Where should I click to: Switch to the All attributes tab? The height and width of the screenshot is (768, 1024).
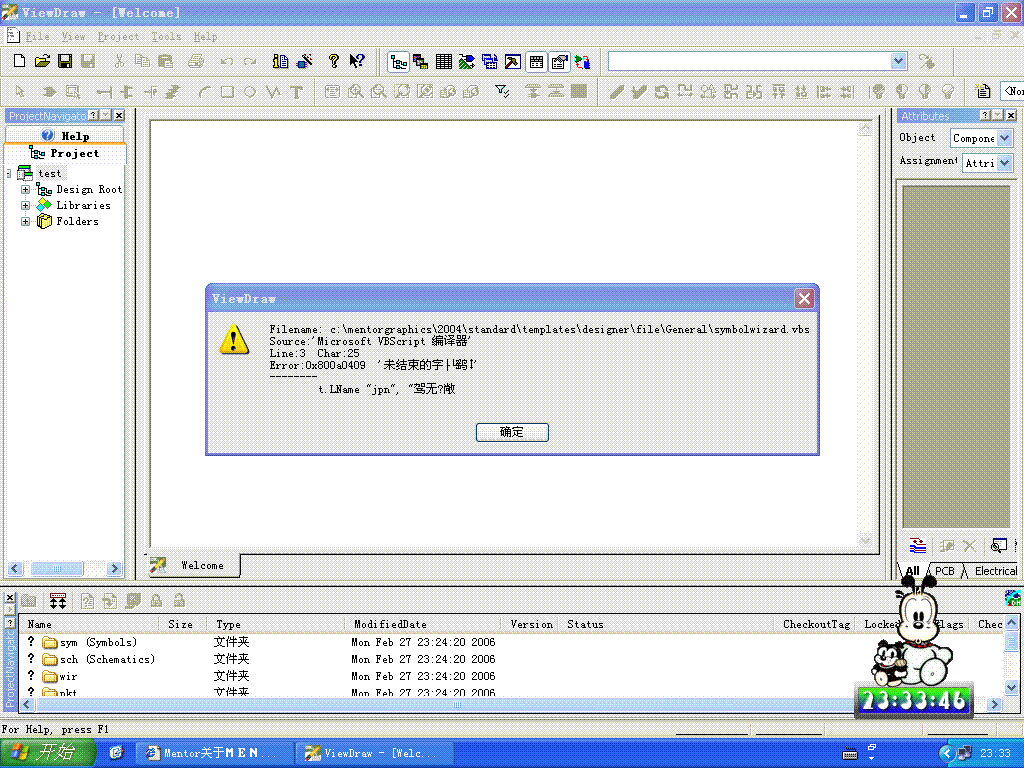pos(912,571)
